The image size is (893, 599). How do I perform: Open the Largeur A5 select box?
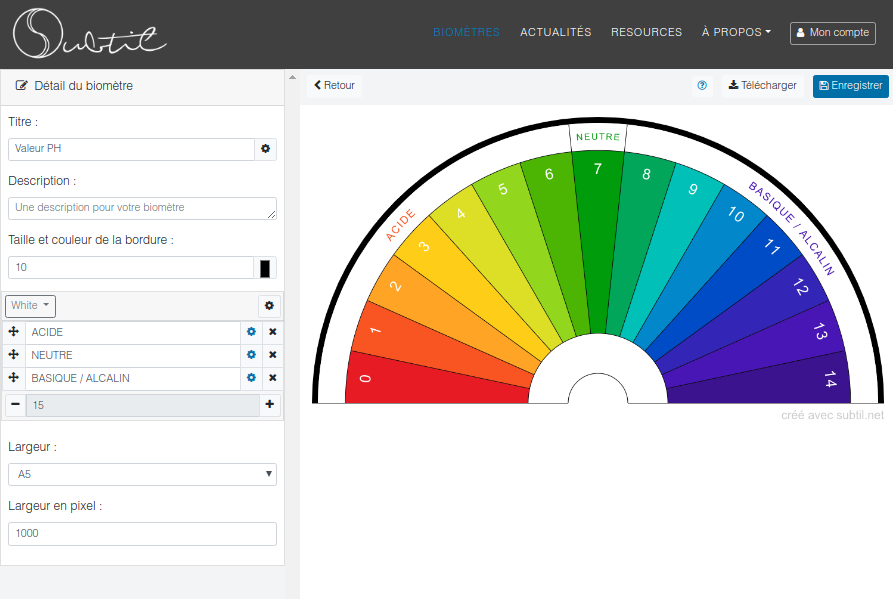142,475
